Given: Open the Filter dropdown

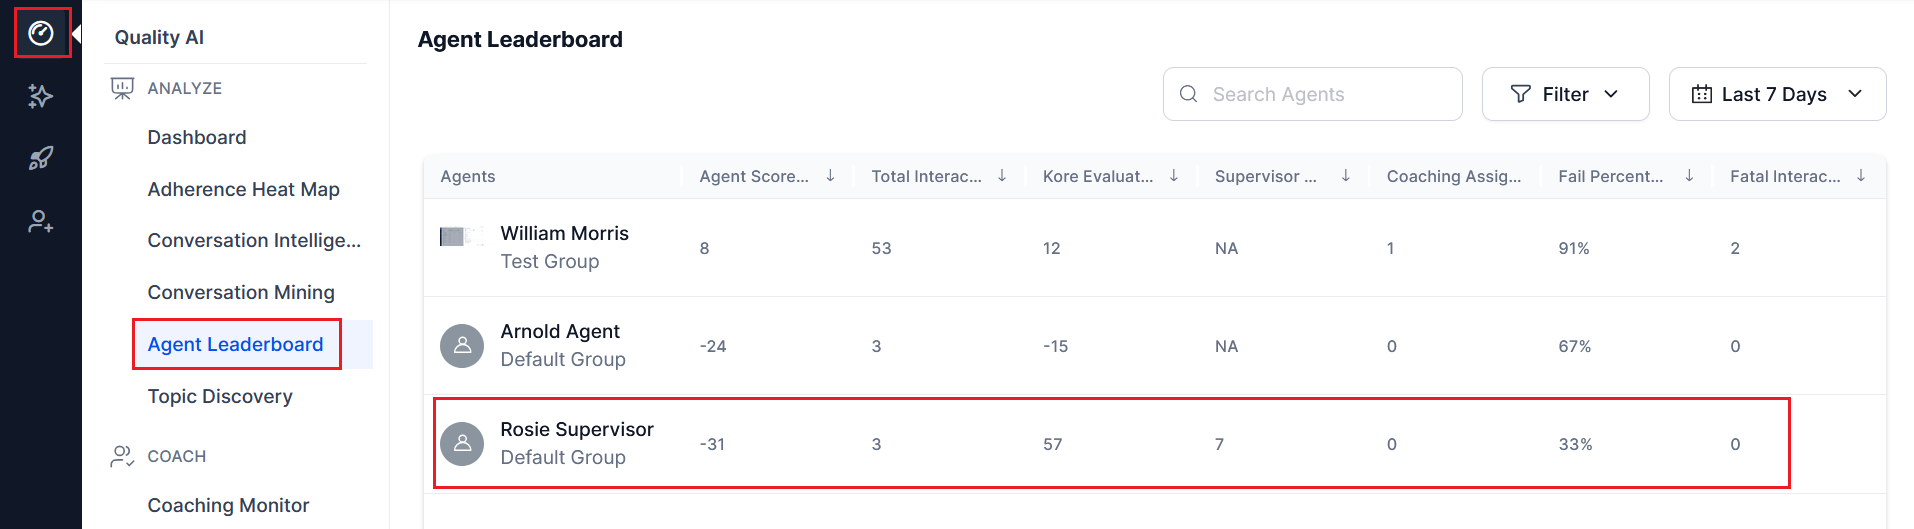Looking at the screenshot, I should (x=1565, y=94).
